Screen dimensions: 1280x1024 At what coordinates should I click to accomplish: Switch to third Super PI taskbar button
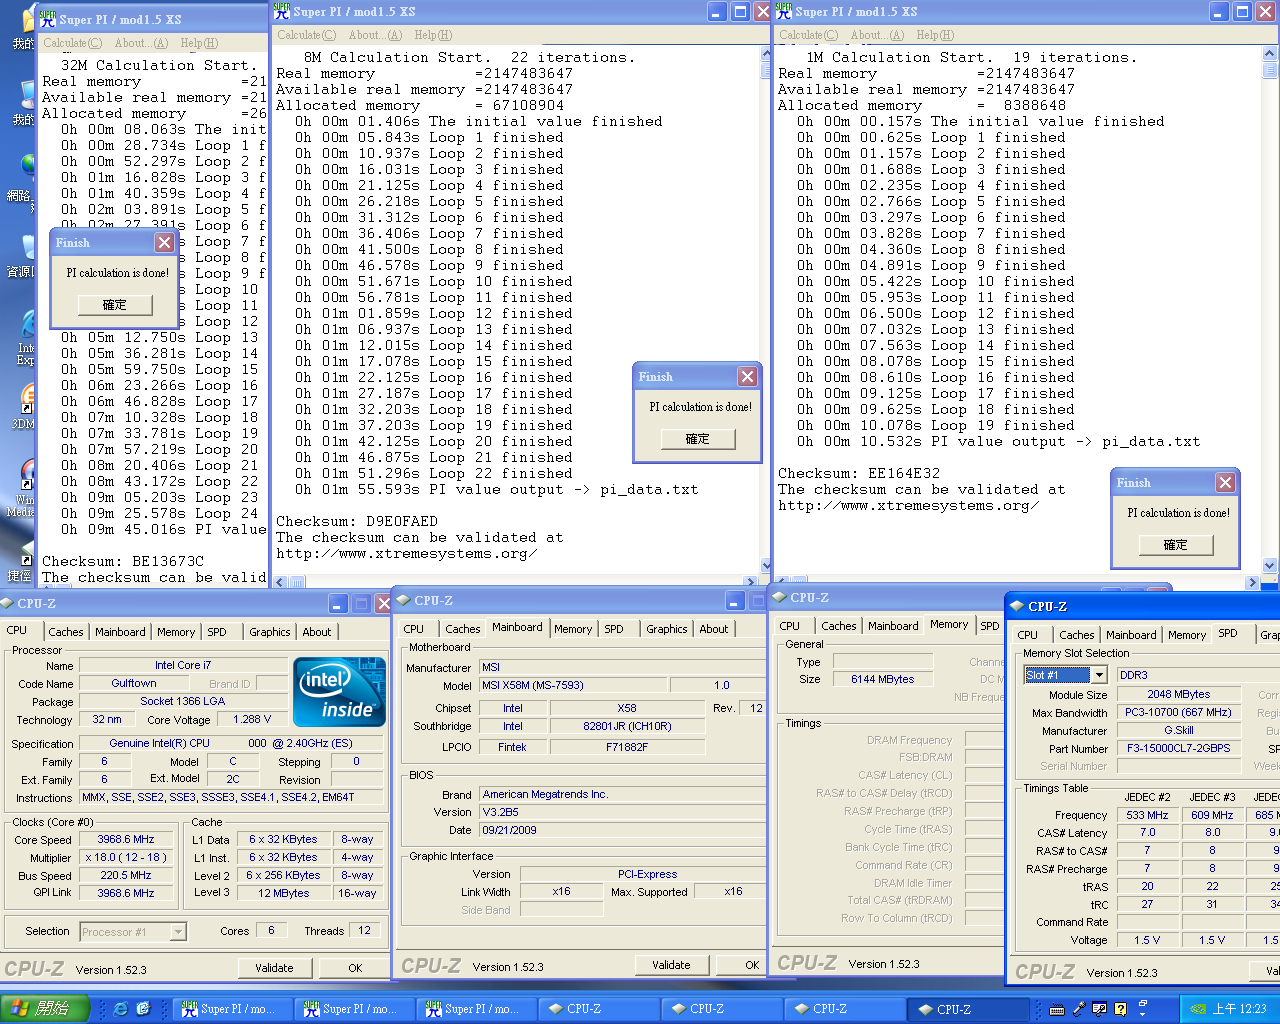pyautogui.click(x=475, y=1009)
